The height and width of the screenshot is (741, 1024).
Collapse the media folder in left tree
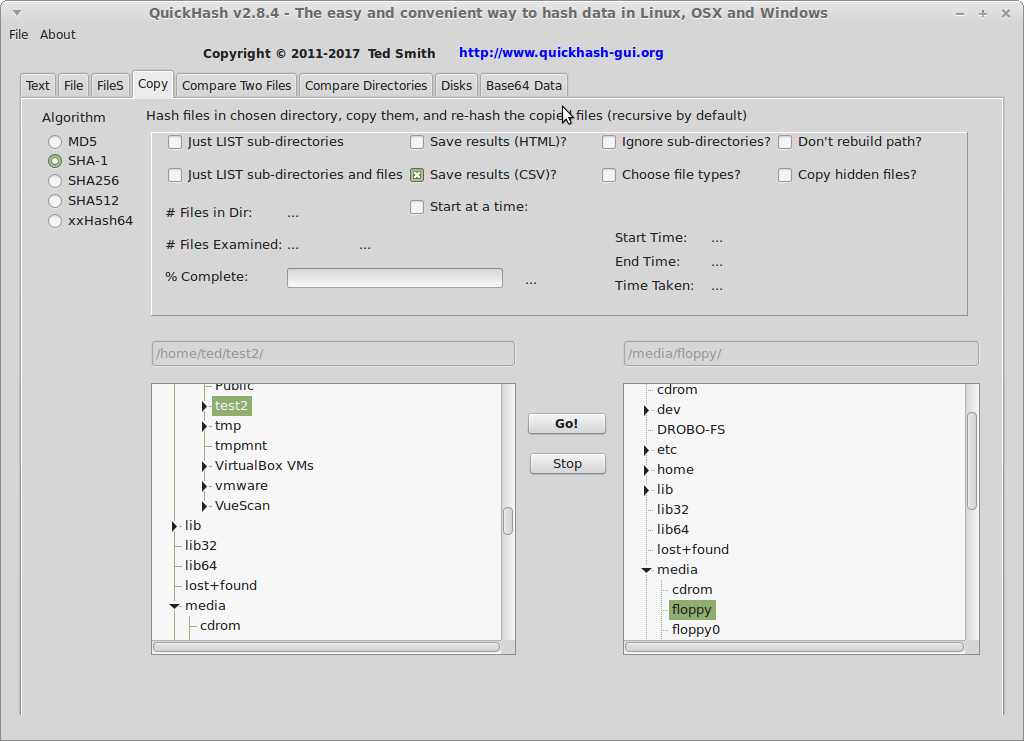(174, 605)
